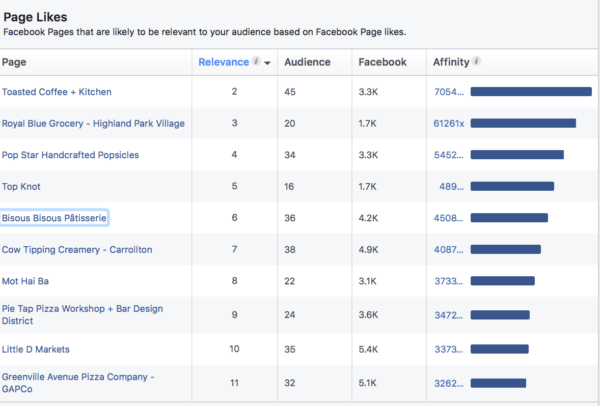Click Little D Markets' affinity bar
Image resolution: width=600 pixels, height=406 pixels.
500,349
